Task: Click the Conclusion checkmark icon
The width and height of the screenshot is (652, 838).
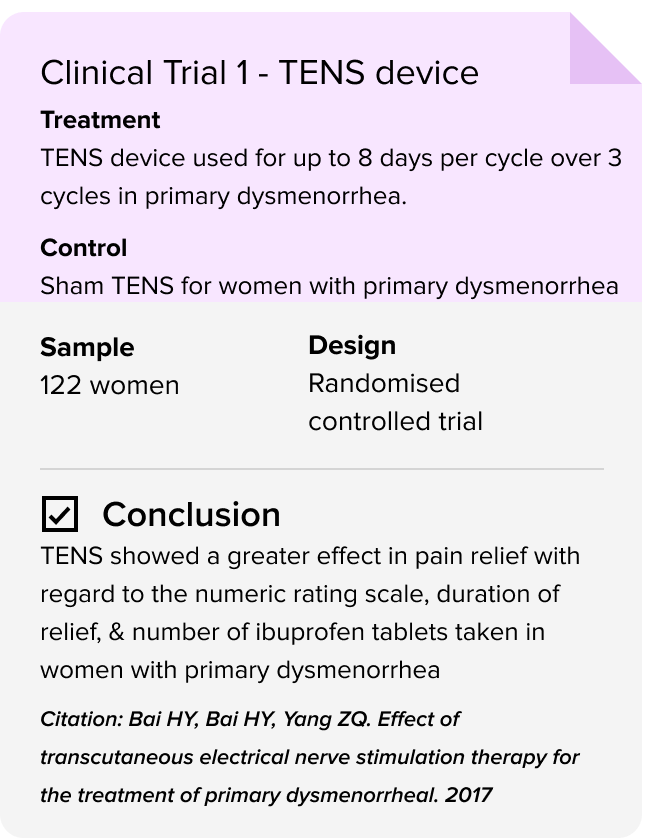Action: point(60,514)
